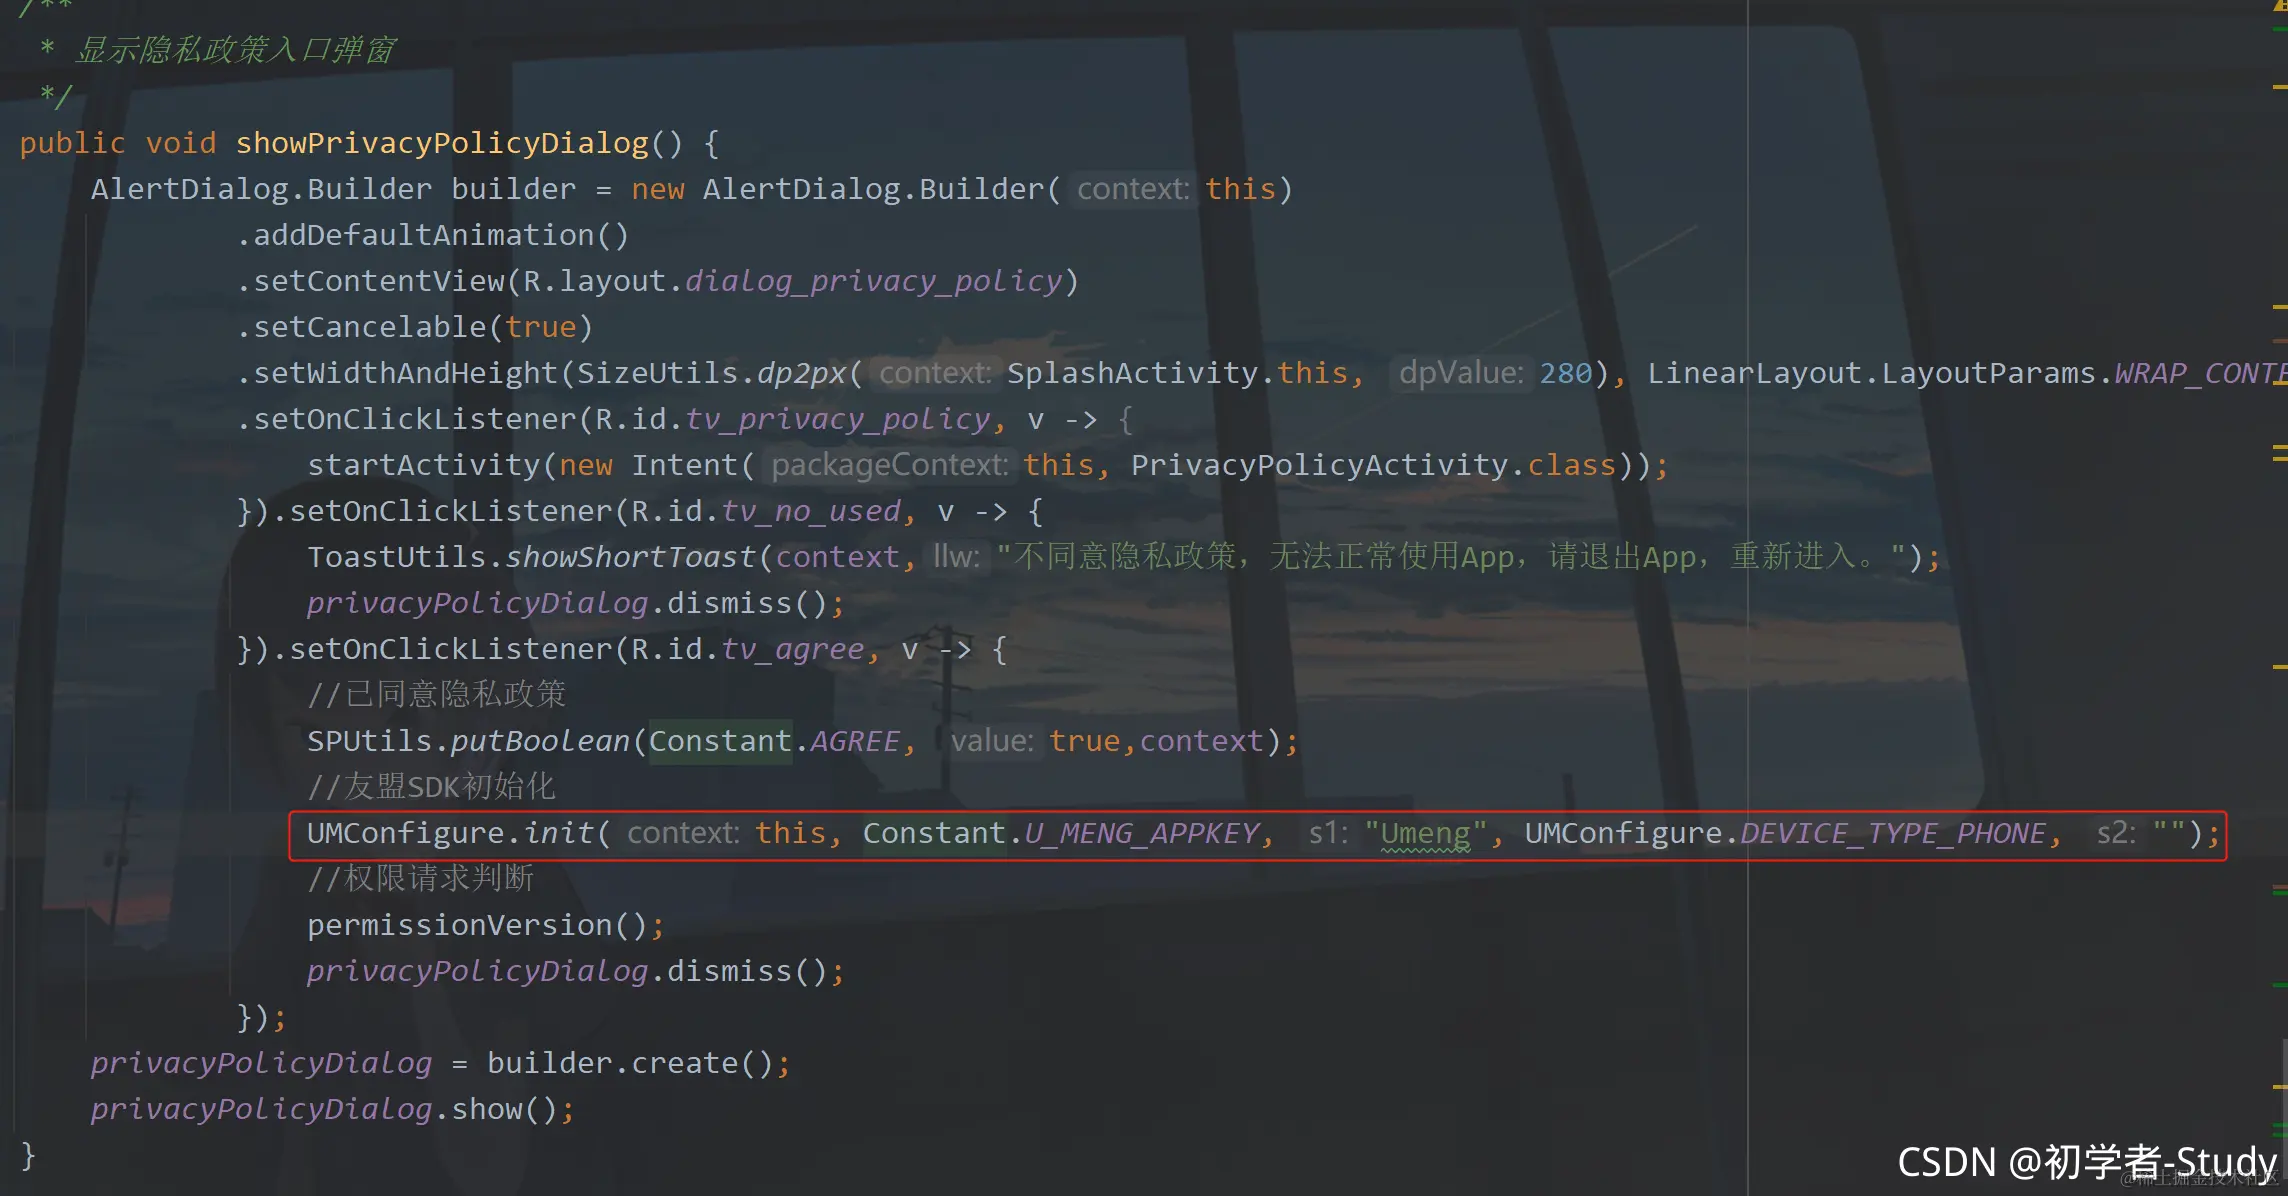
Task: Click the builder.create() call
Action: tap(630, 1063)
